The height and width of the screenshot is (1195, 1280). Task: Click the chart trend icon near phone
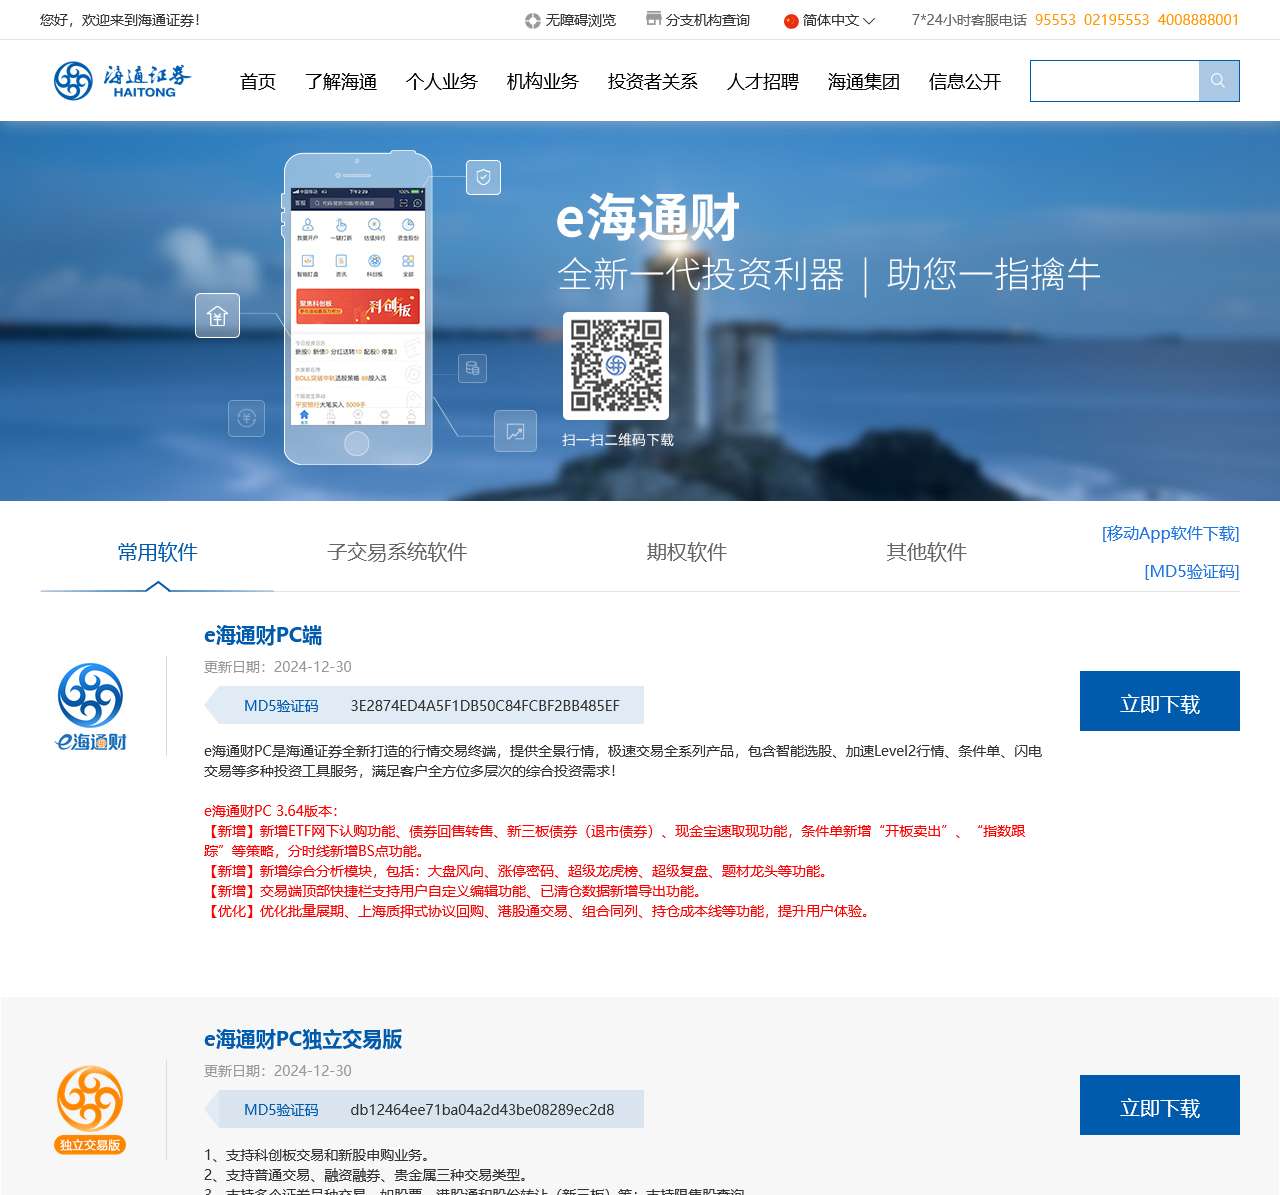[x=516, y=432]
